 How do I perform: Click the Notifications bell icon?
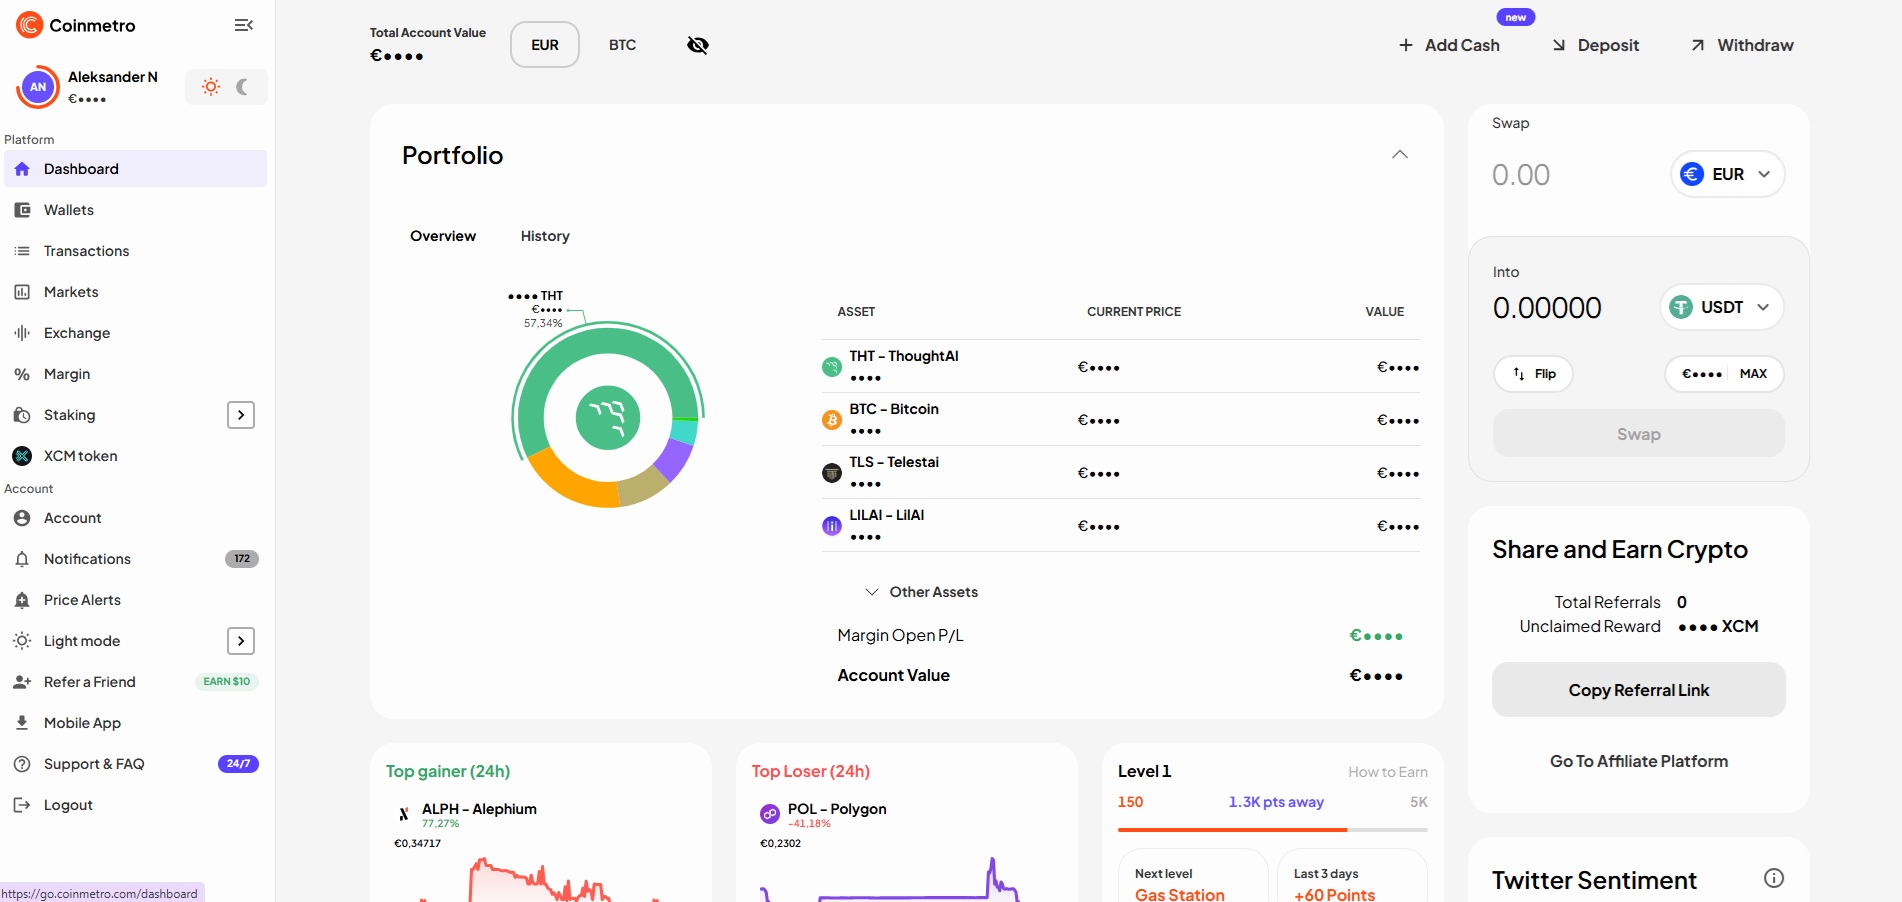click(x=22, y=559)
